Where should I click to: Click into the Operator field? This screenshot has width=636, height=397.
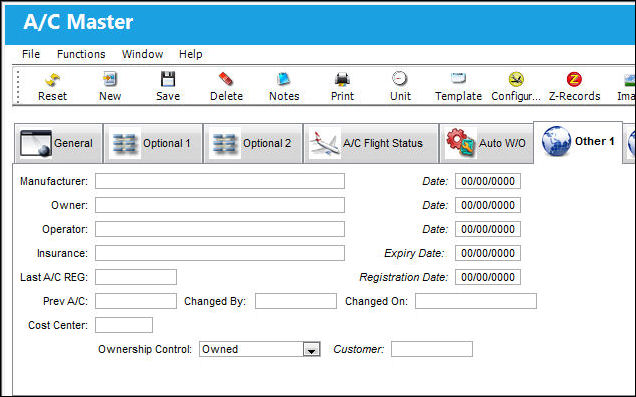[x=220, y=229]
